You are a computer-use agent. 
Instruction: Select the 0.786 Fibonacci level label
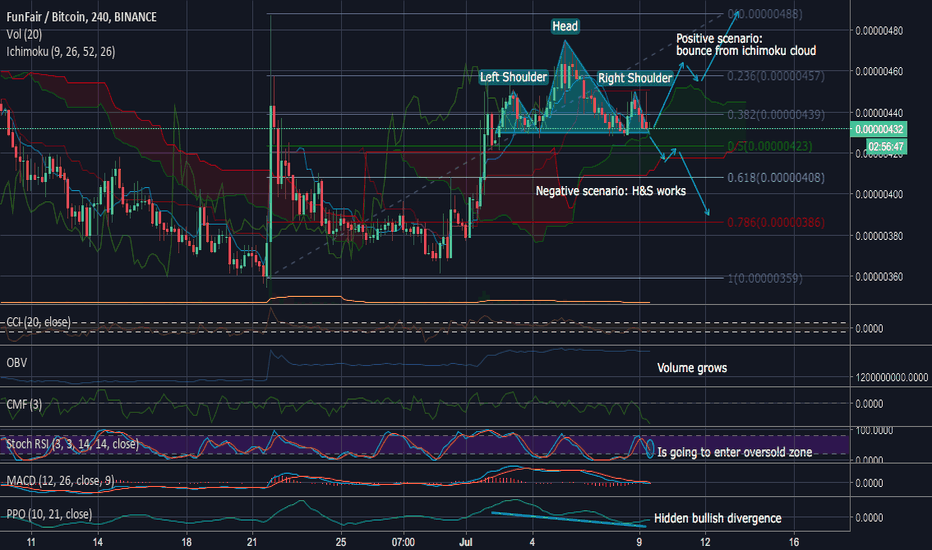click(776, 222)
